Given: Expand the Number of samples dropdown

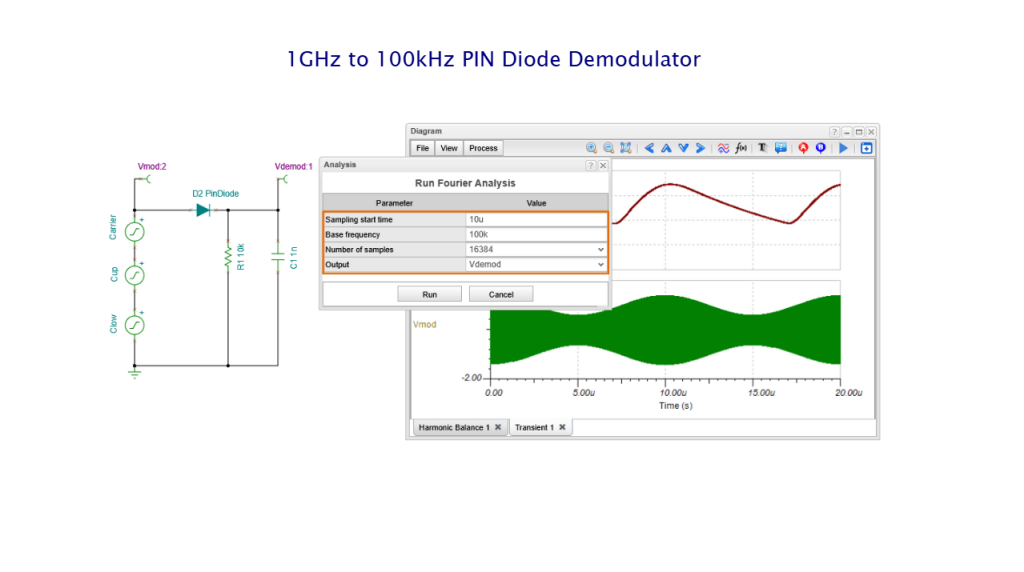Looking at the screenshot, I should tap(600, 249).
